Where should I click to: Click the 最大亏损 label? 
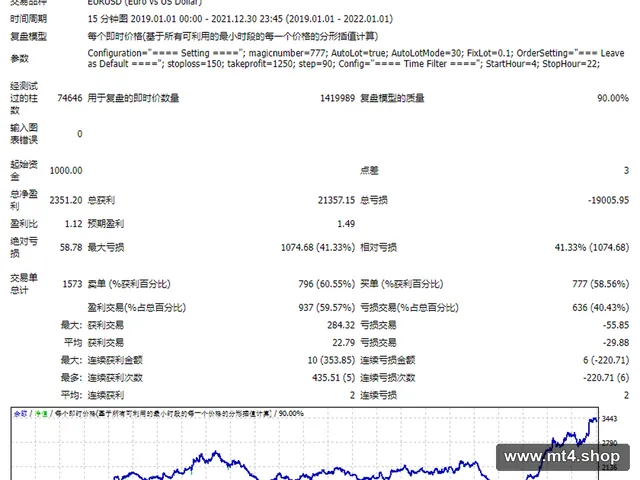(105, 247)
